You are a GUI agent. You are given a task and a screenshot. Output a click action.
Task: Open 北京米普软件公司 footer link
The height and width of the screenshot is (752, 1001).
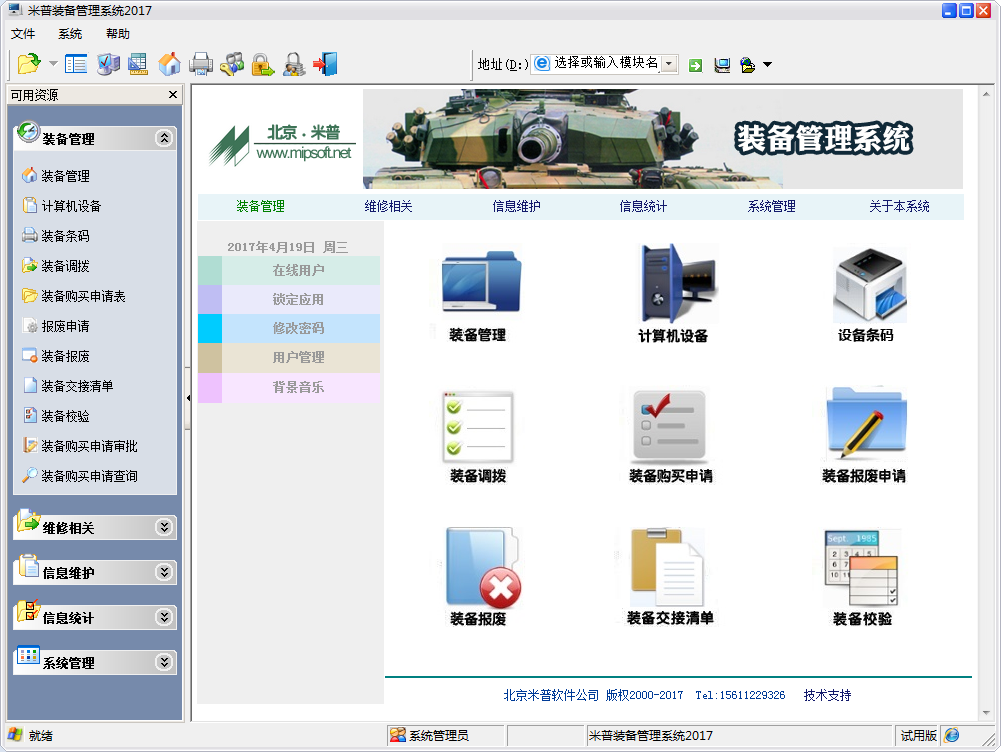click(551, 695)
